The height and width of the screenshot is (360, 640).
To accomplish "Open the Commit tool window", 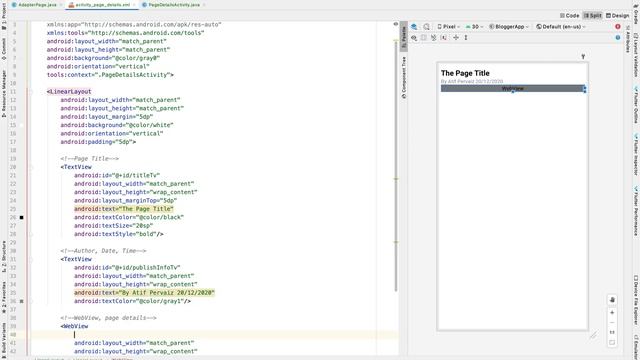I will (x=4, y=49).
